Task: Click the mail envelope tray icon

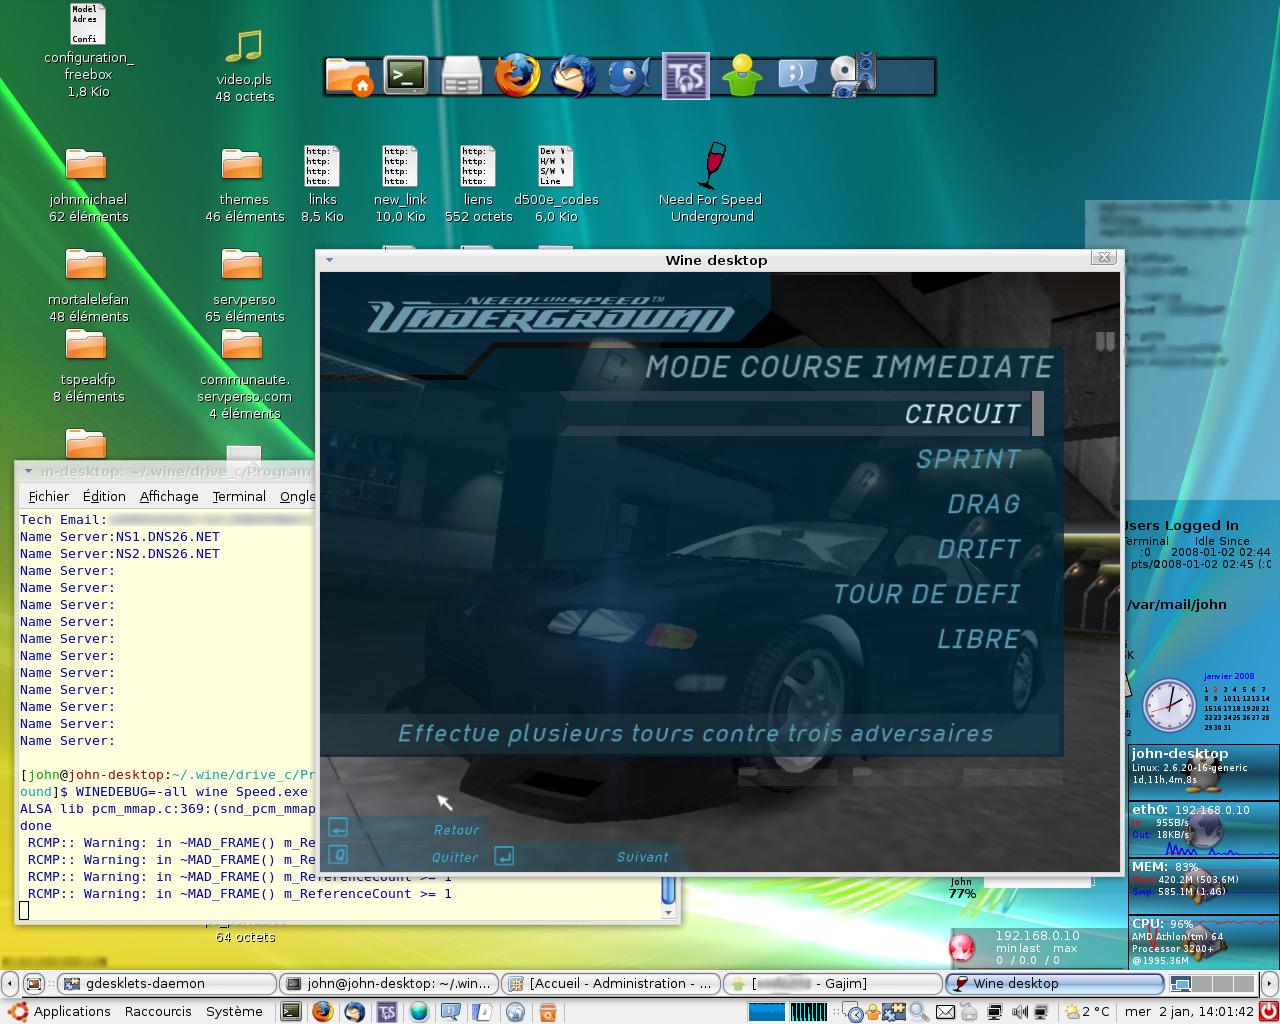Action: 945,1012
